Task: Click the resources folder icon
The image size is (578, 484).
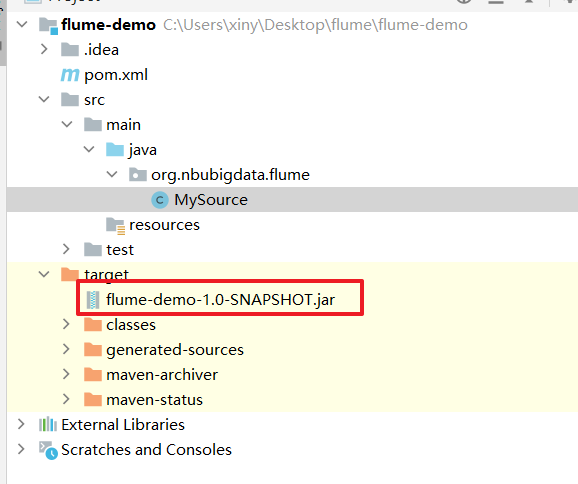Action: pos(115,226)
